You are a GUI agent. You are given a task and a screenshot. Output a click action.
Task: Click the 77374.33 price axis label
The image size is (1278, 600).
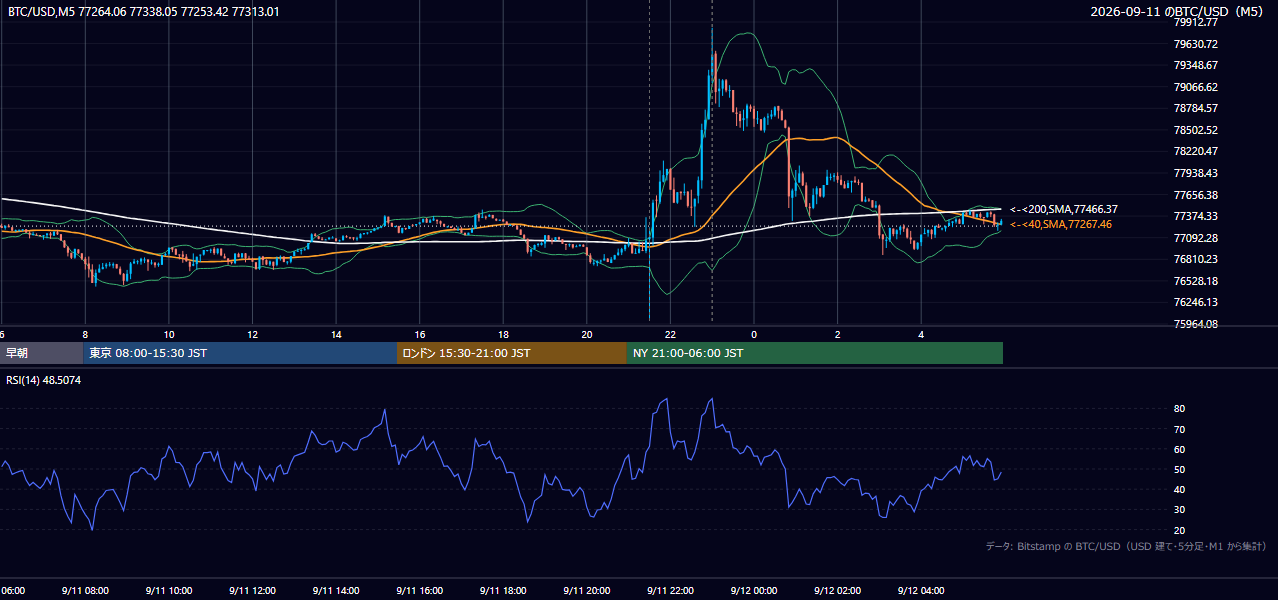[x=1196, y=216]
